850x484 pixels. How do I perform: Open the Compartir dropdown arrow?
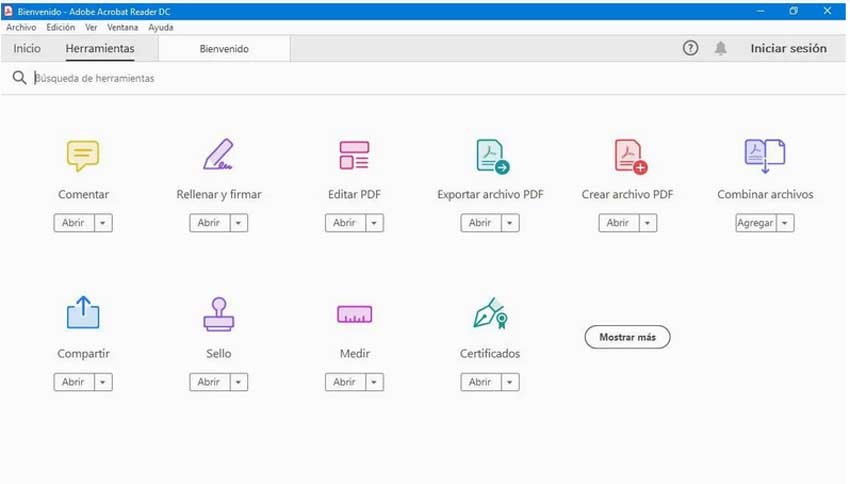[x=103, y=382]
